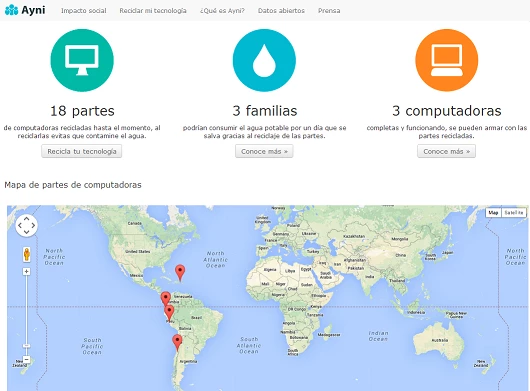The image size is (530, 391).
Task: Select the Map view type button
Action: pos(493,213)
